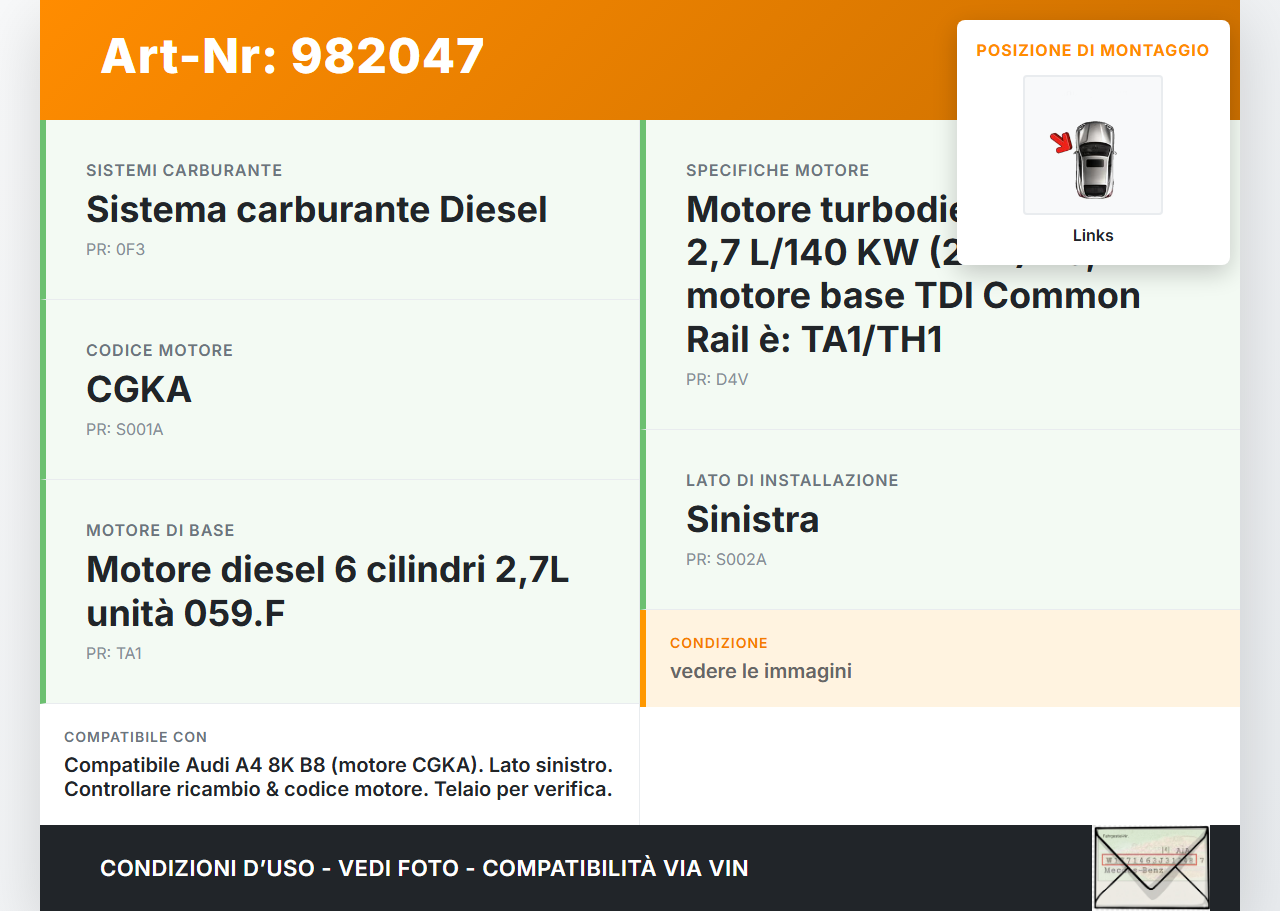Image resolution: width=1280 pixels, height=911 pixels.
Task: Click the 'Motore di base' label
Action: click(160, 530)
